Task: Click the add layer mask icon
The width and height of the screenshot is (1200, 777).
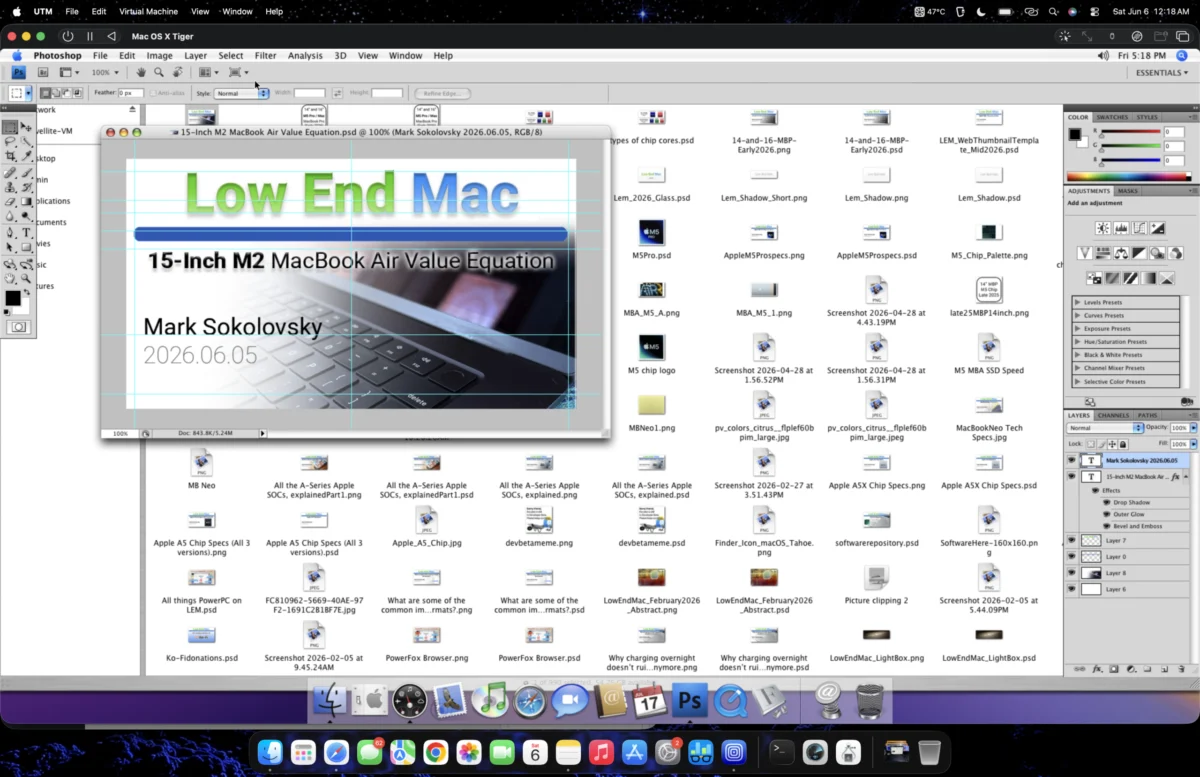Action: pyautogui.click(x=1114, y=669)
